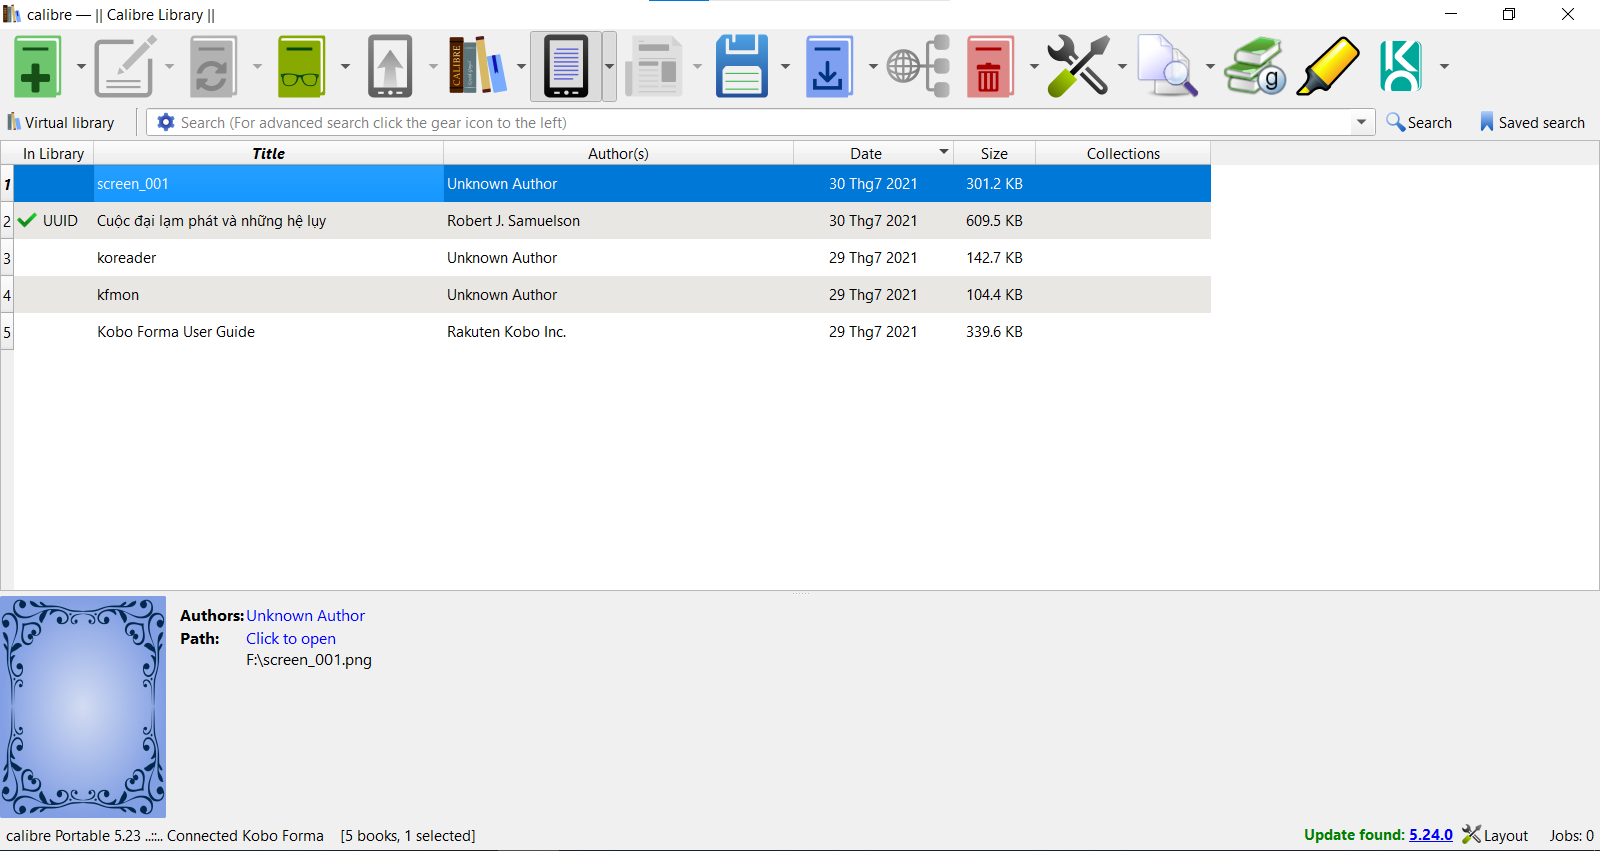Expand the Add books dropdown arrow
The height and width of the screenshot is (851, 1600).
(81, 67)
